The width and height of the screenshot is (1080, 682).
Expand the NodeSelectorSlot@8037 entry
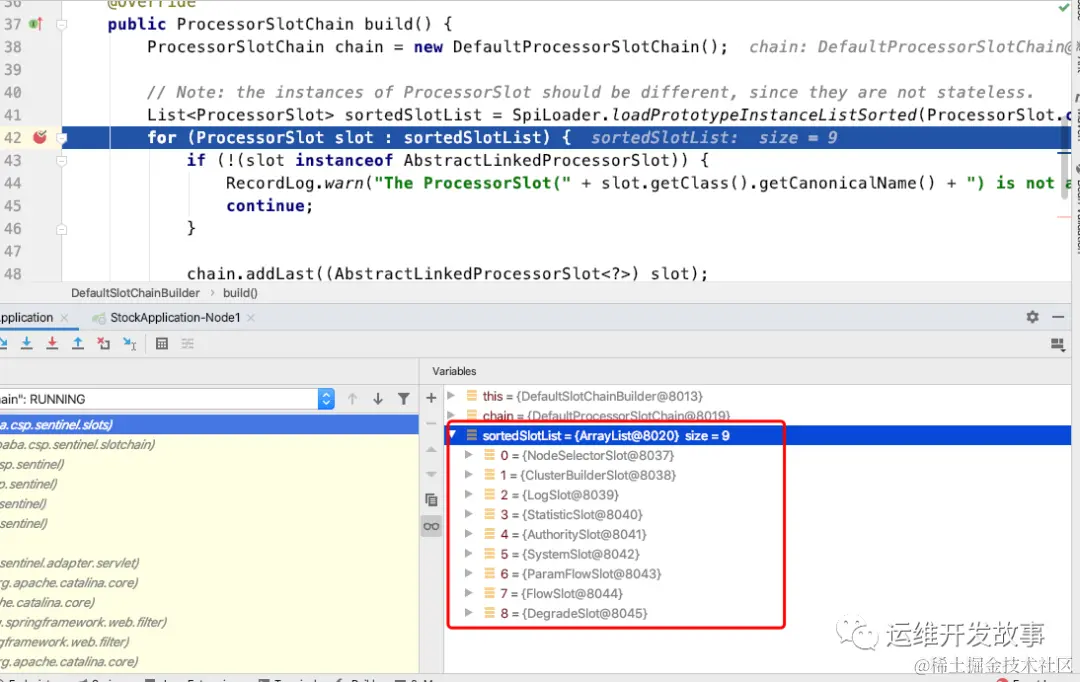coord(468,455)
